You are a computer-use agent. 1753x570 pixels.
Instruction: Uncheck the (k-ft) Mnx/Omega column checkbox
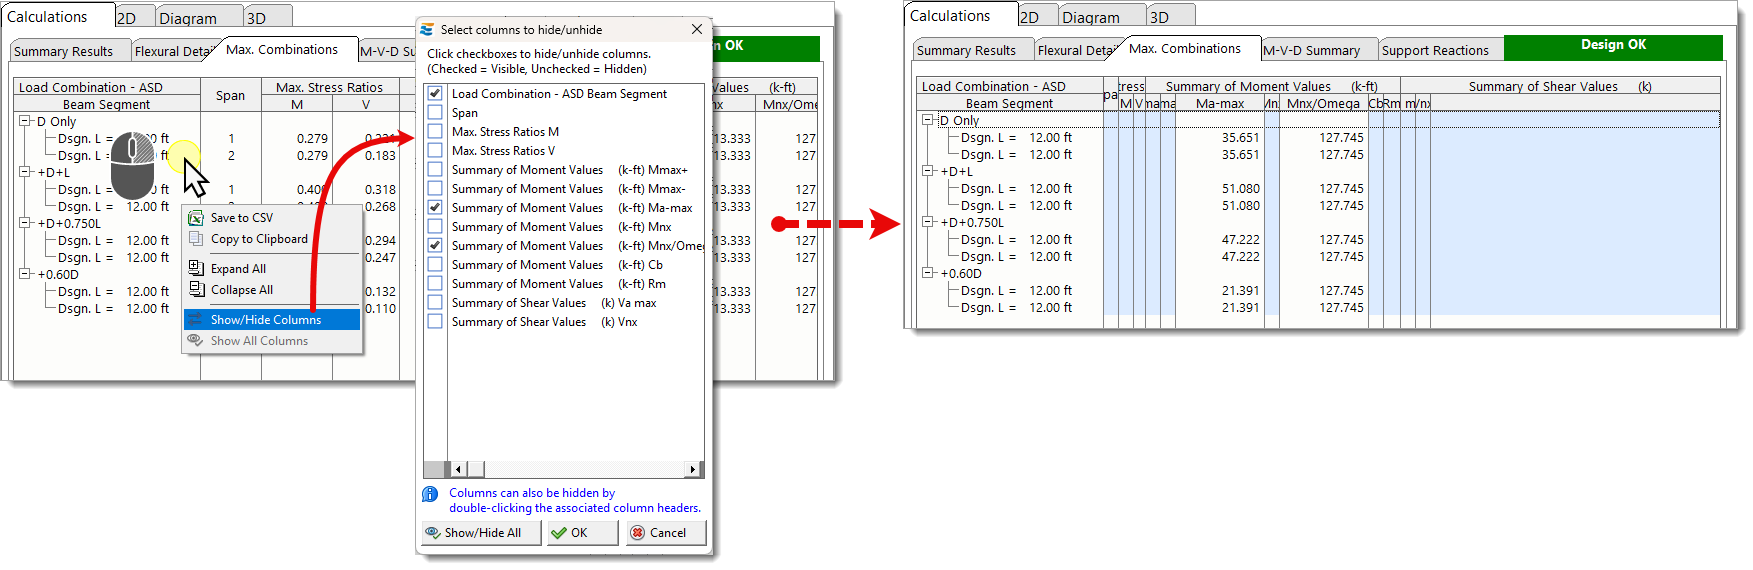click(435, 245)
